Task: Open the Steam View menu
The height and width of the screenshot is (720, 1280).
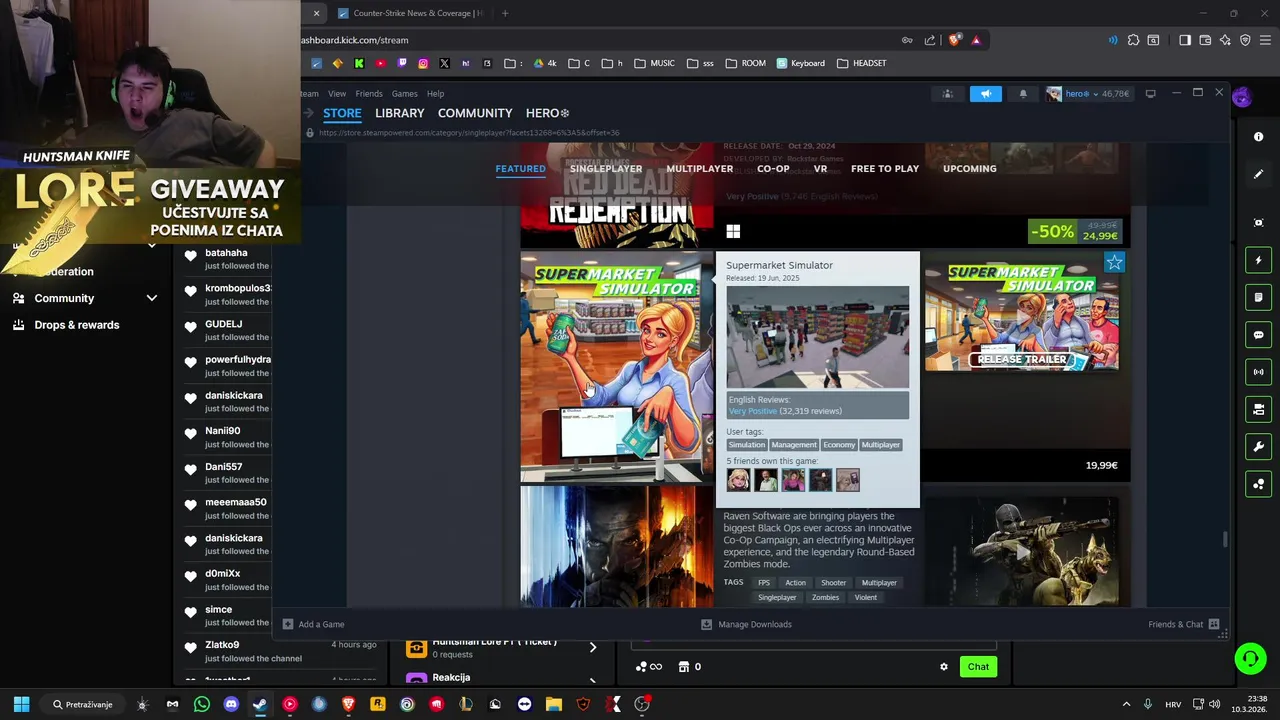Action: pos(337,94)
